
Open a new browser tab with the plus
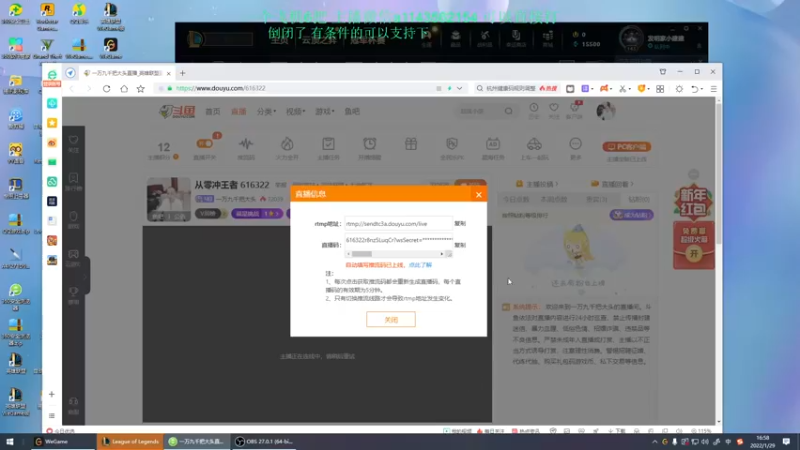click(x=182, y=73)
